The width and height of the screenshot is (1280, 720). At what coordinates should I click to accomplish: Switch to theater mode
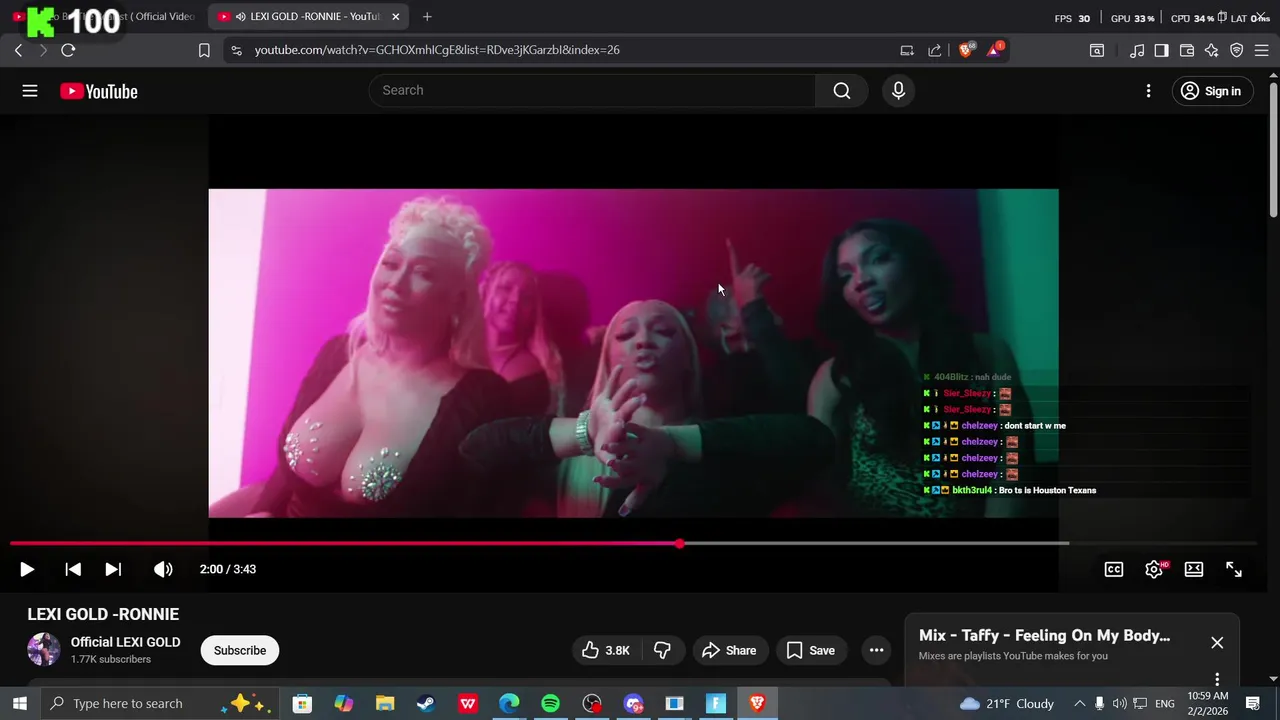tap(1194, 569)
